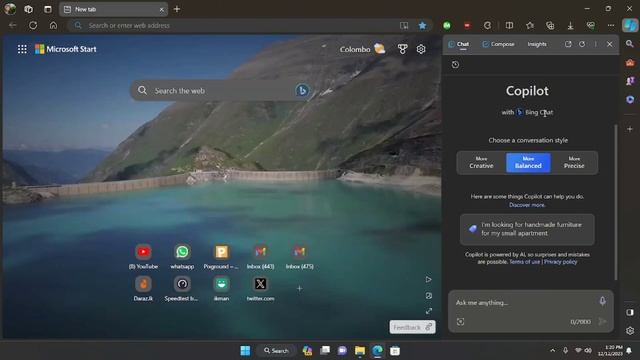Show hidden system tray icons
The height and width of the screenshot is (360, 640).
coord(552,350)
